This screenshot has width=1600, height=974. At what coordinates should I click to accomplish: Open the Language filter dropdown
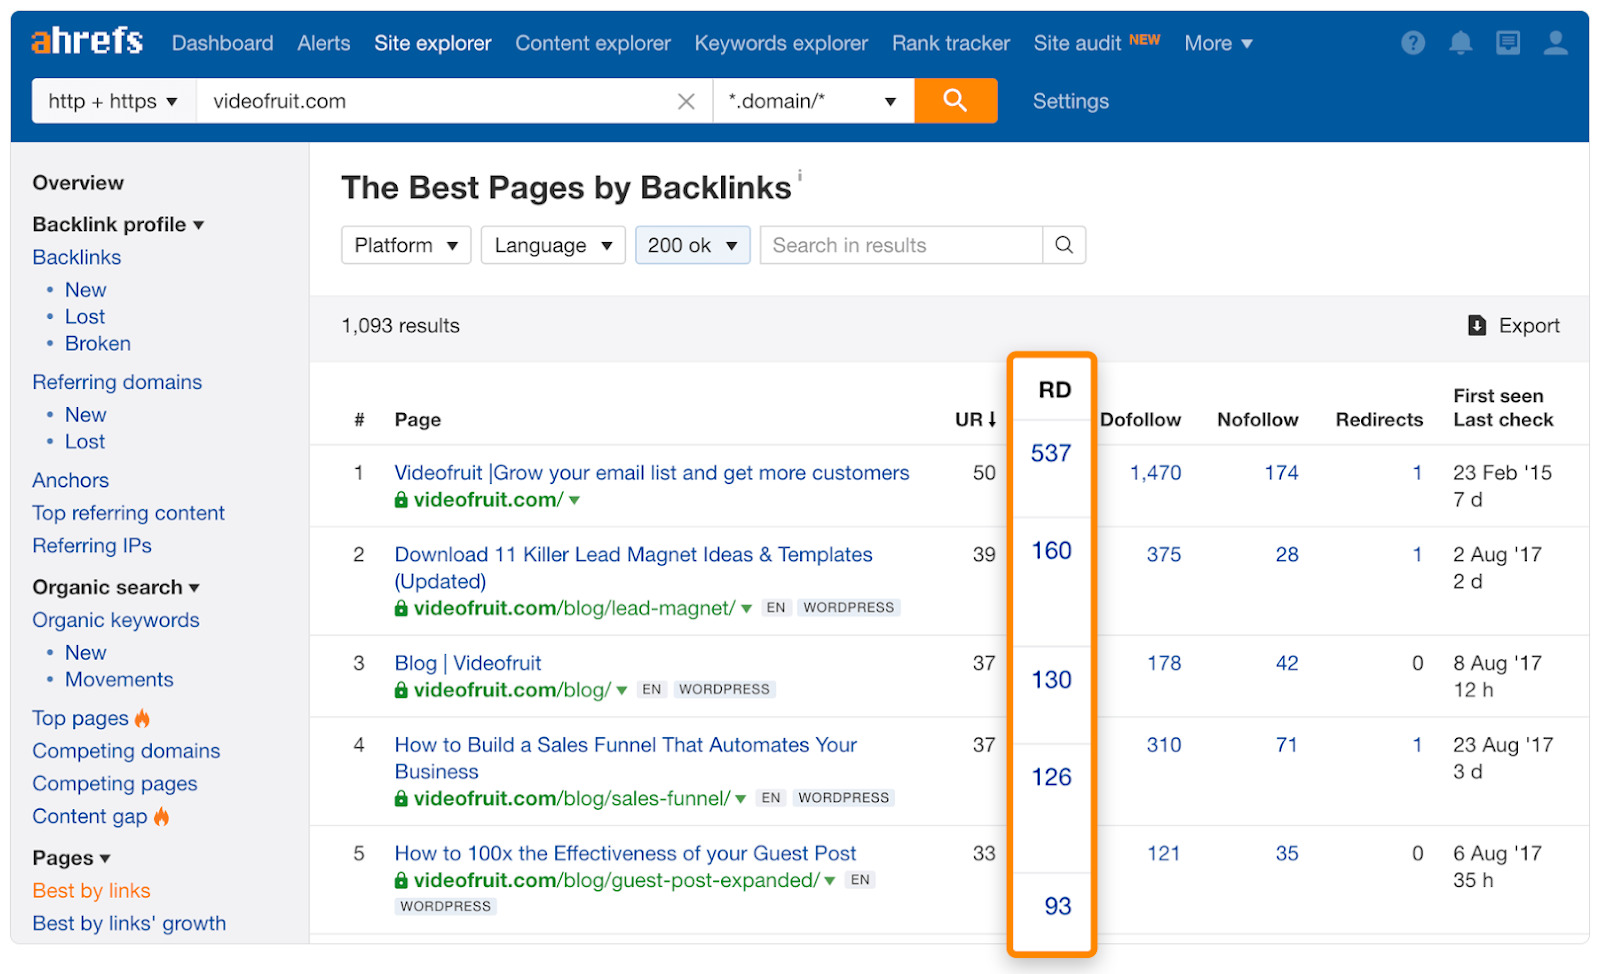click(x=553, y=245)
